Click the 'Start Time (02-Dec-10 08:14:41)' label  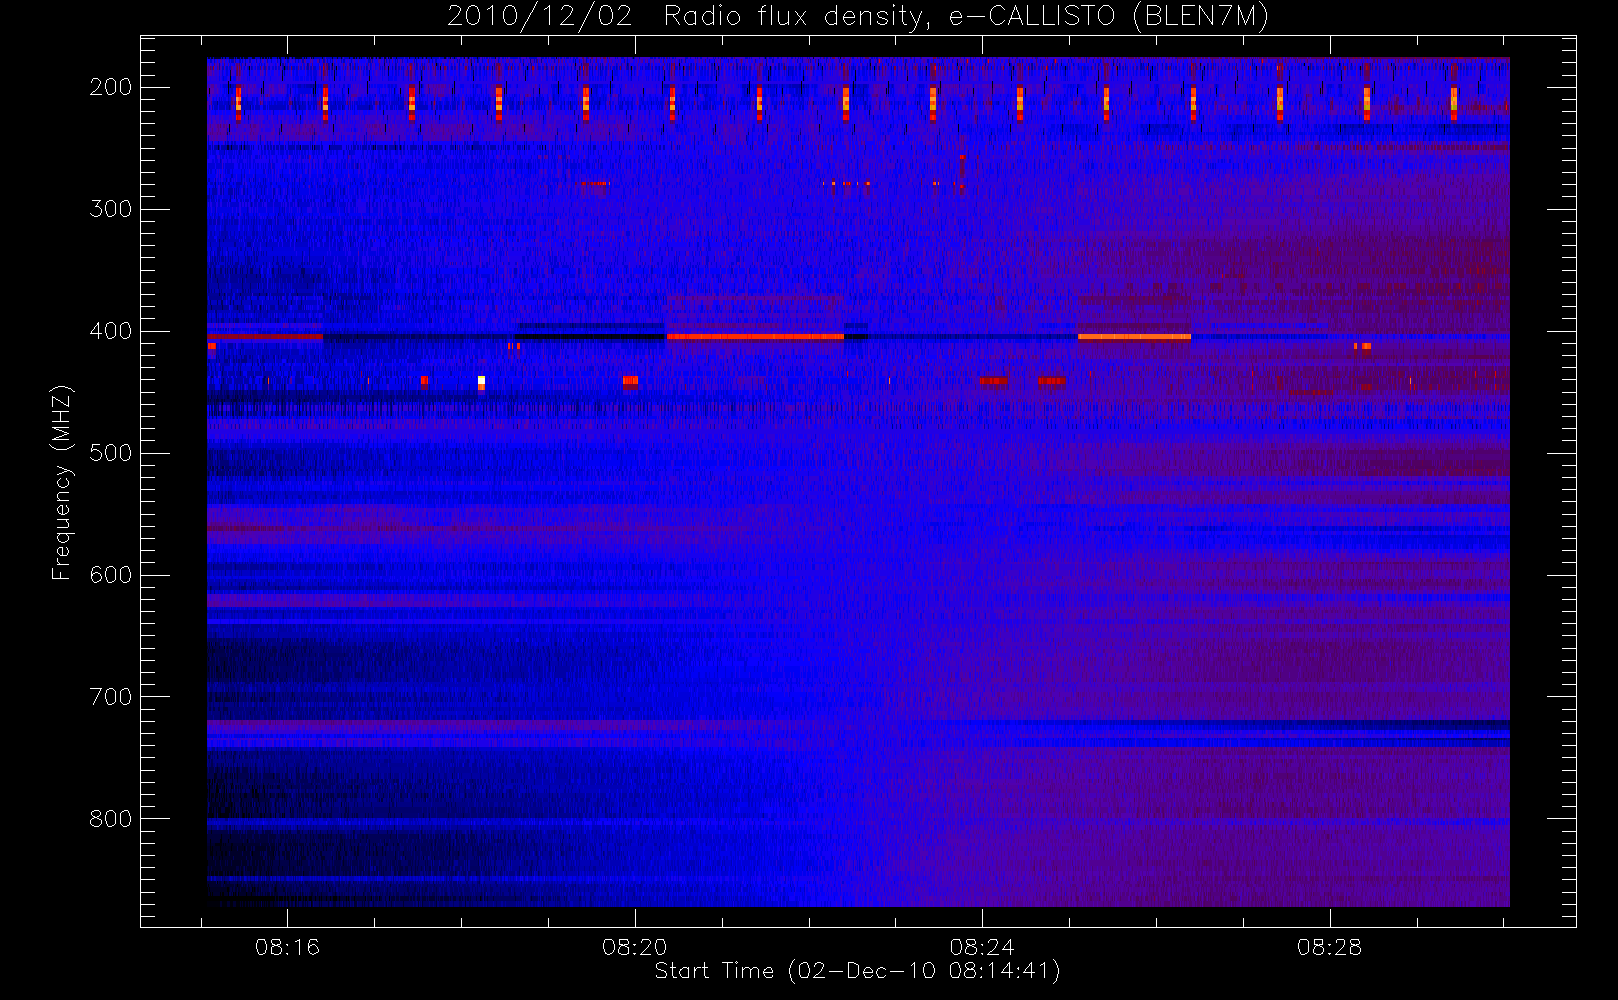click(x=857, y=971)
